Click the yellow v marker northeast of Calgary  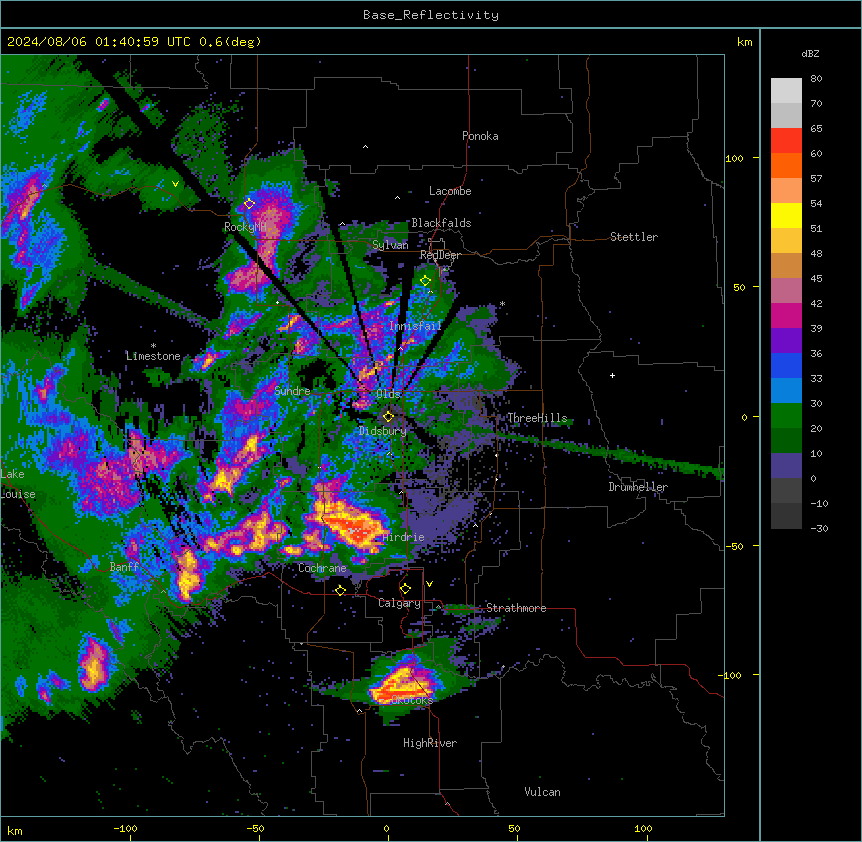(x=429, y=584)
